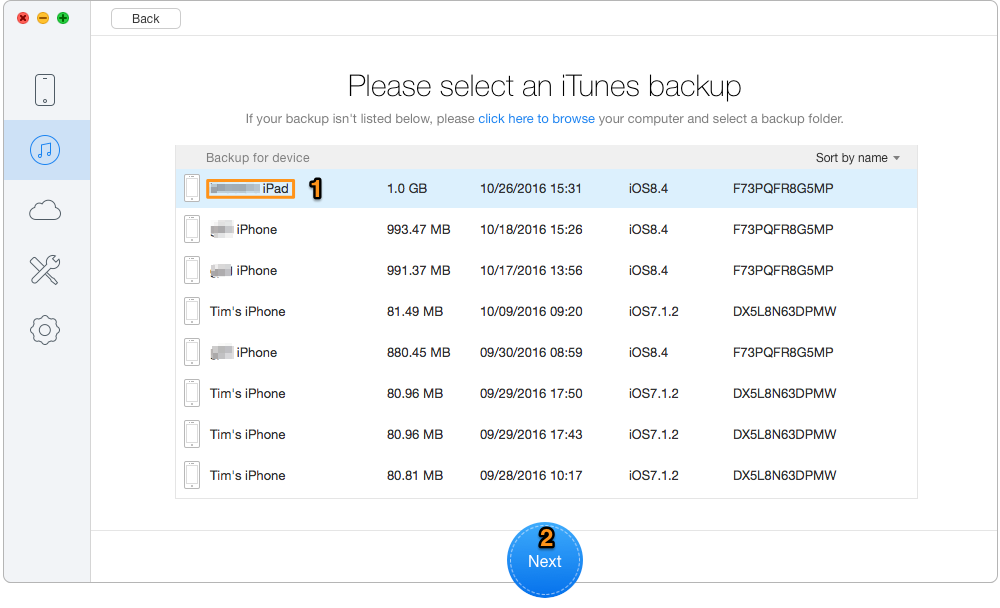Click the Next button
The width and height of the screenshot is (1000, 608).
pyautogui.click(x=545, y=560)
